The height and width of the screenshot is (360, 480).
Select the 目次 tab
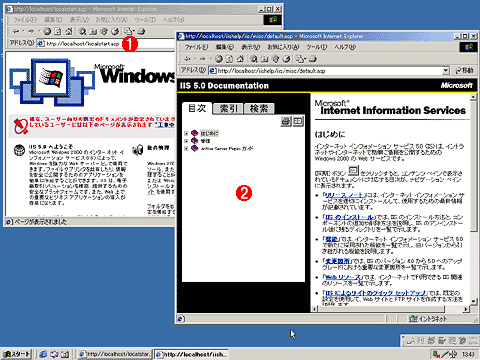tap(197, 108)
